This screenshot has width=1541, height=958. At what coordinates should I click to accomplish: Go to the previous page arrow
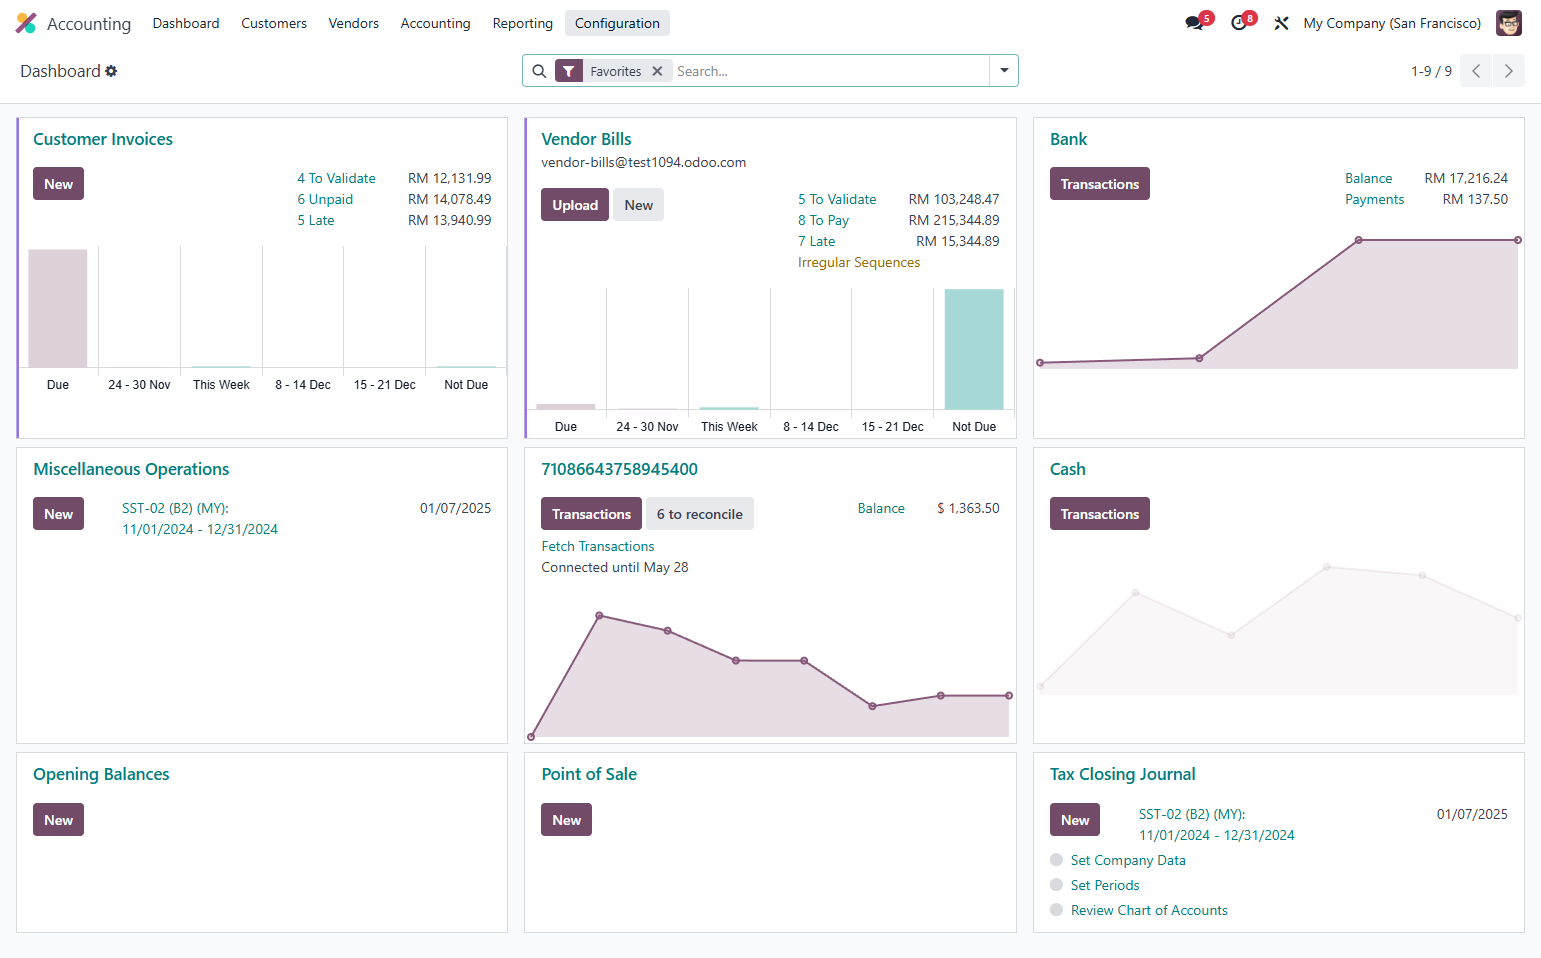pos(1476,71)
